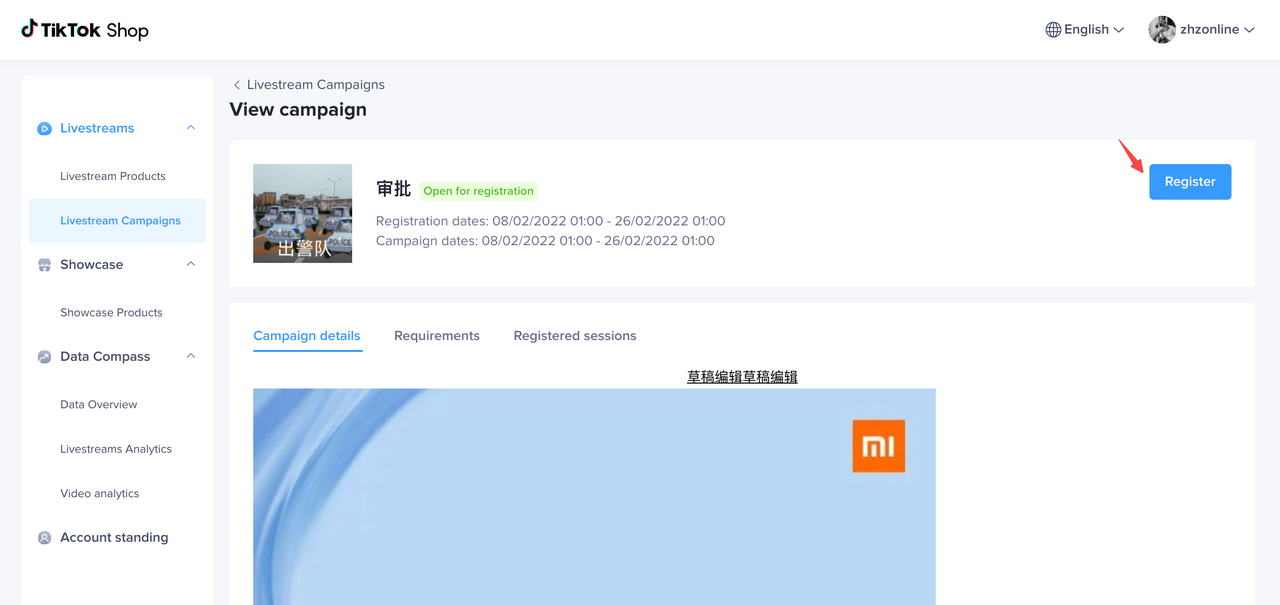Click the Register button
The width and height of the screenshot is (1280, 605).
[x=1190, y=182]
